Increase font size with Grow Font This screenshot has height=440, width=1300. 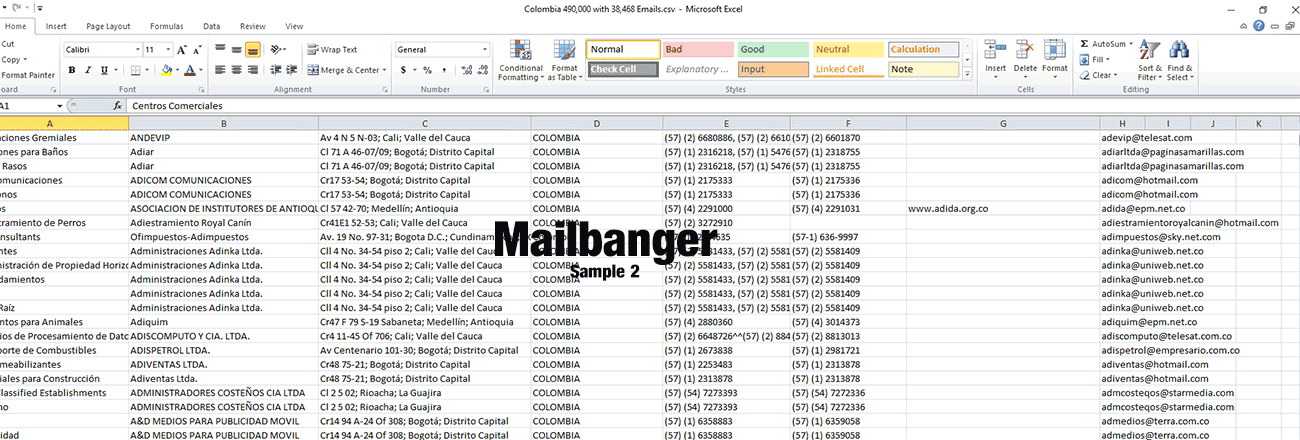pyautogui.click(x=182, y=49)
